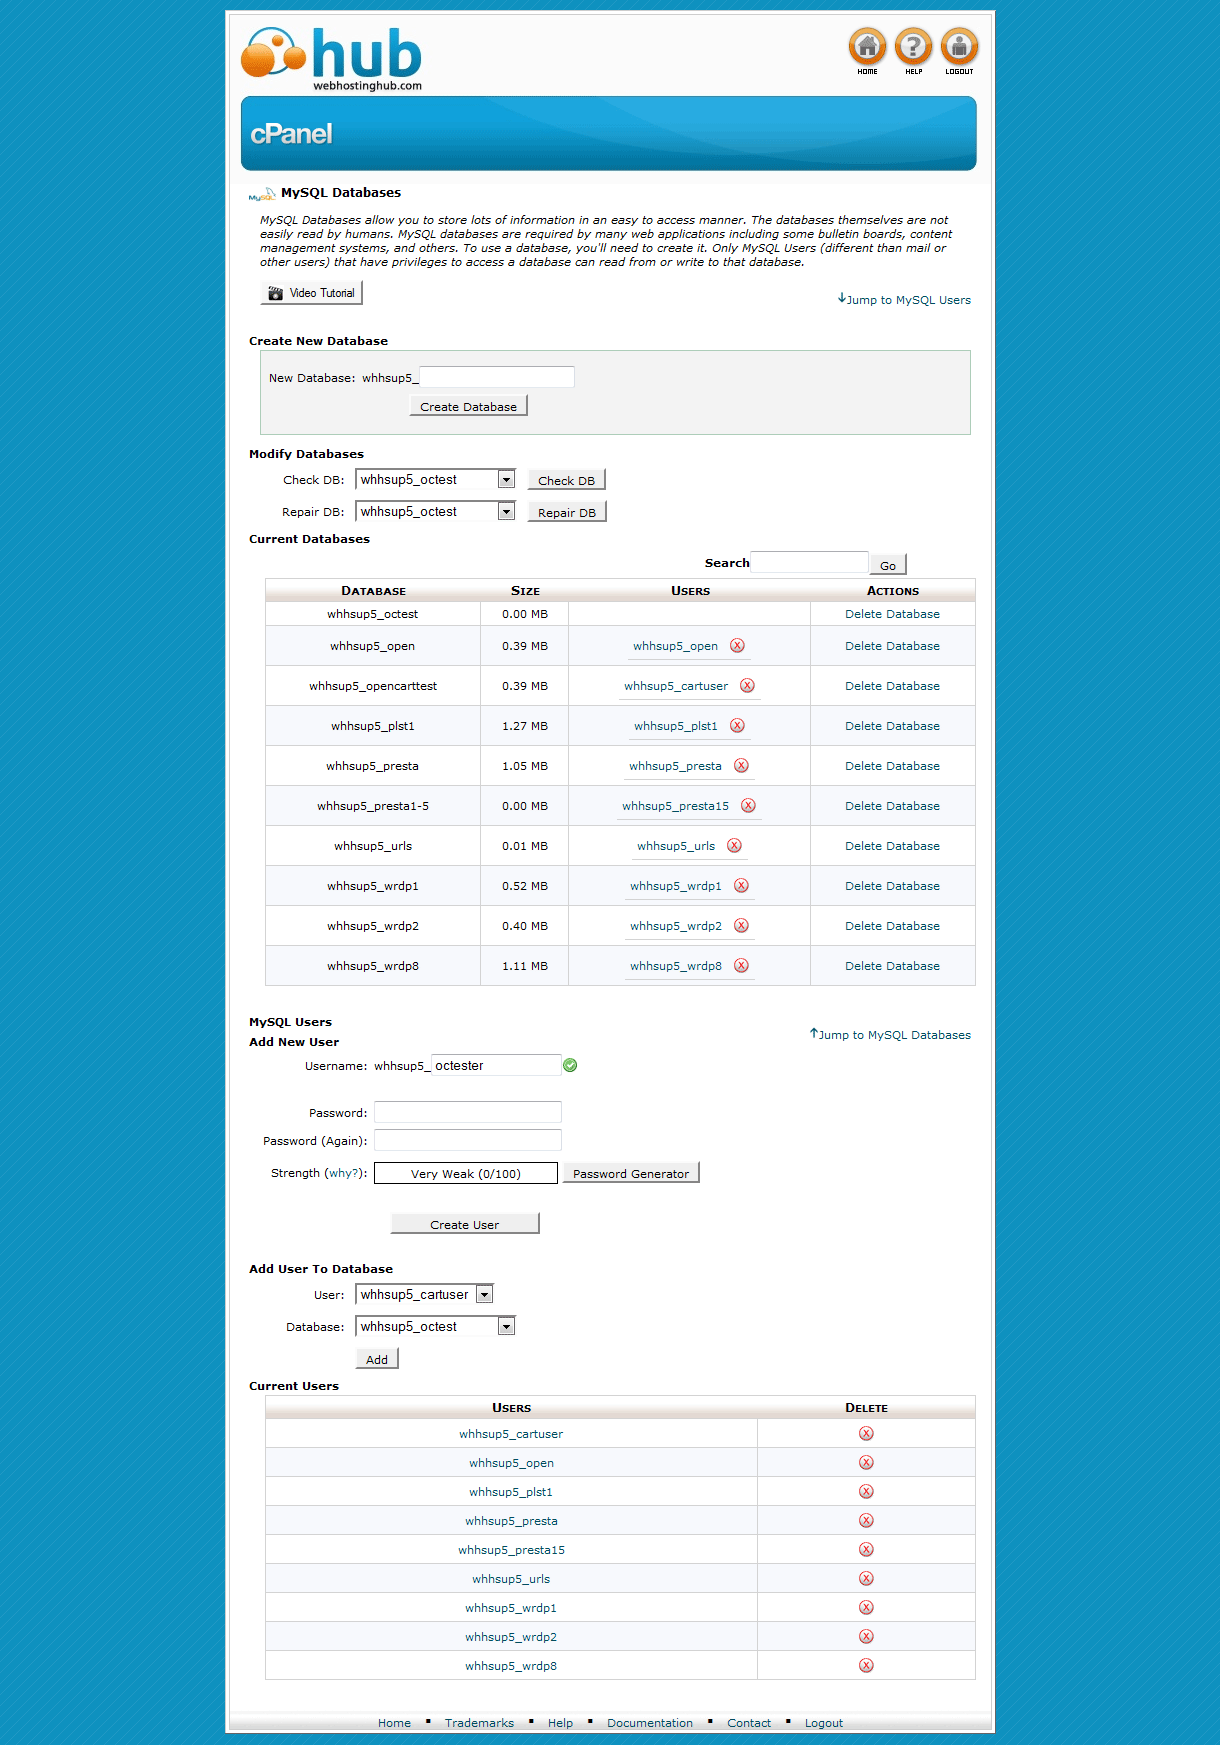Click the Password Generator button
The height and width of the screenshot is (1745, 1220).
coord(630,1174)
